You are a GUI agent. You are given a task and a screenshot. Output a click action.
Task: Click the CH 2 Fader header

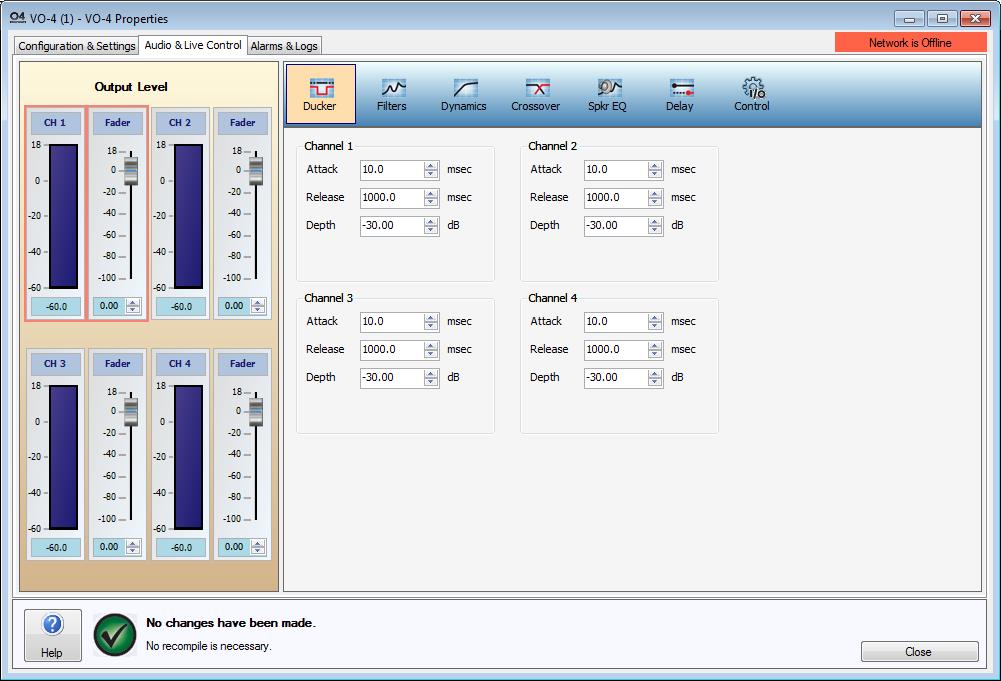[x=243, y=123]
